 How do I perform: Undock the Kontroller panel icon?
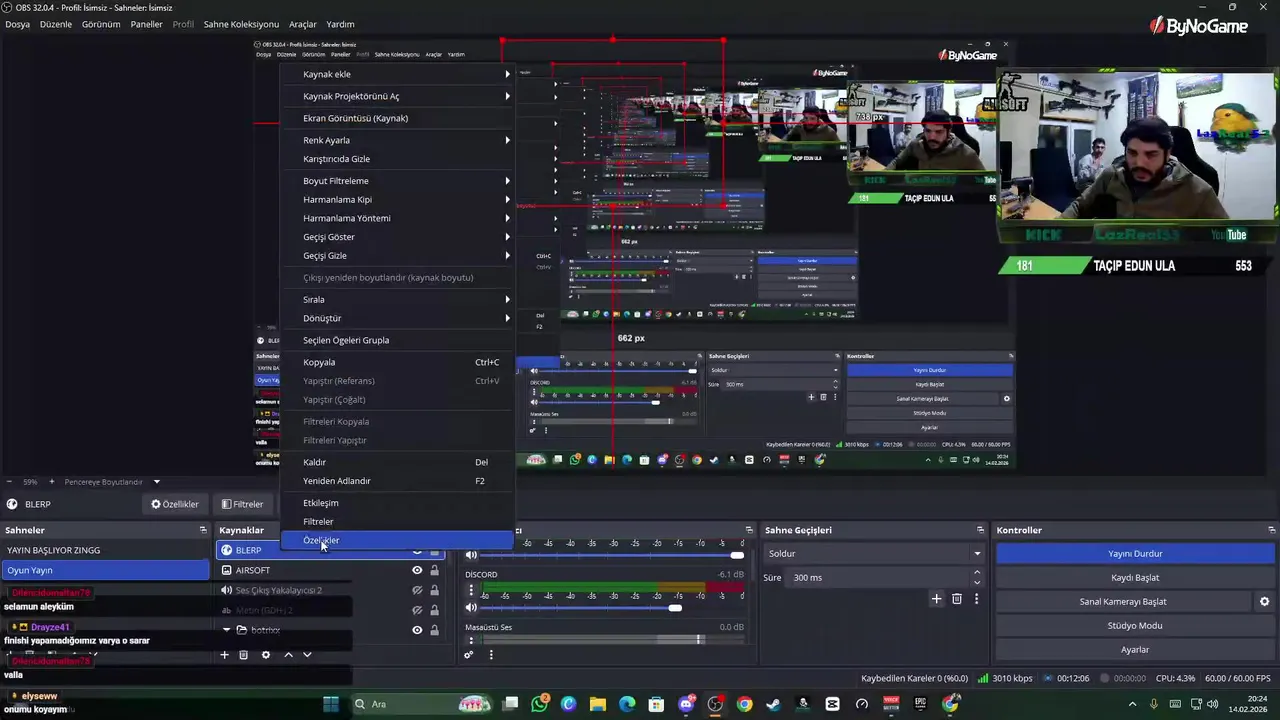pyautogui.click(x=1271, y=530)
